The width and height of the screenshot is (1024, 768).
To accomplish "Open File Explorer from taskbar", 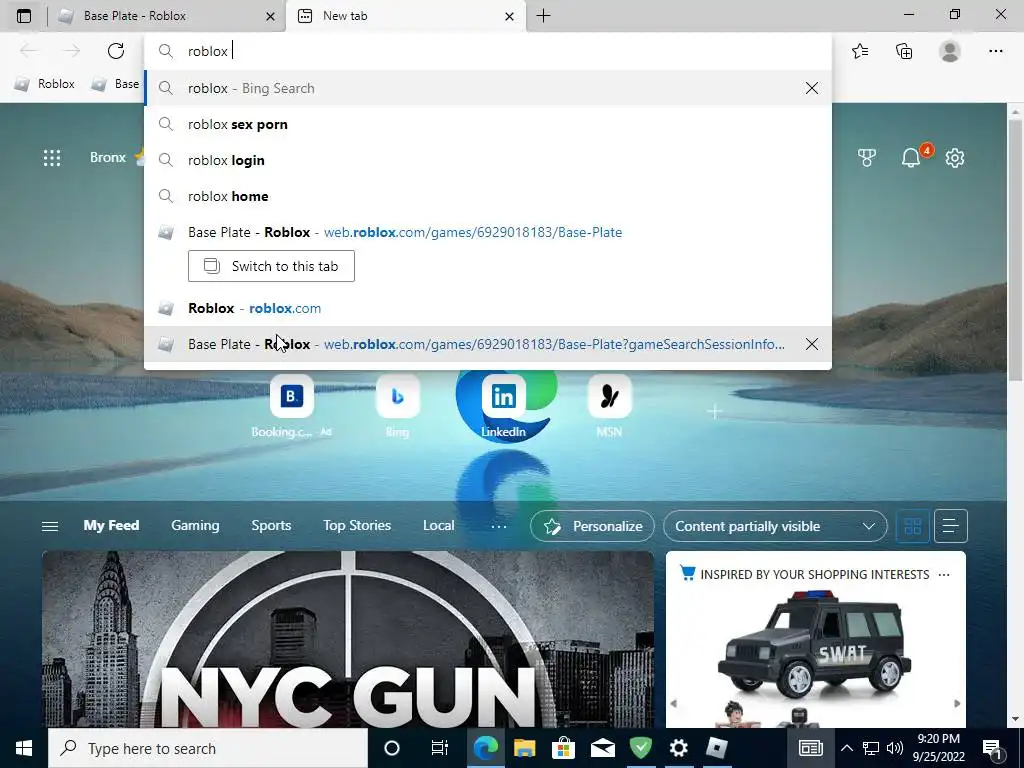I will click(524, 748).
